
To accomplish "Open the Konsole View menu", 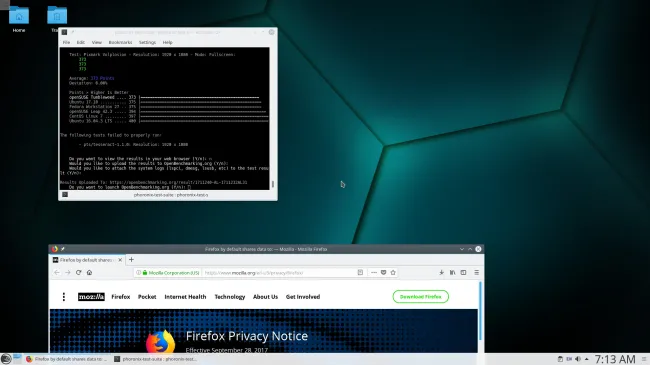I will pos(97,42).
